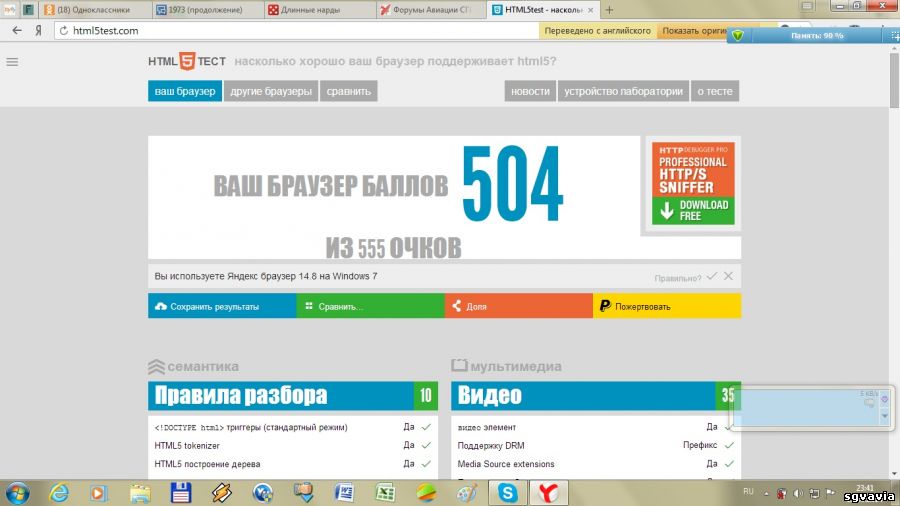Click the 'мультимедиа' category heading

tap(506, 366)
